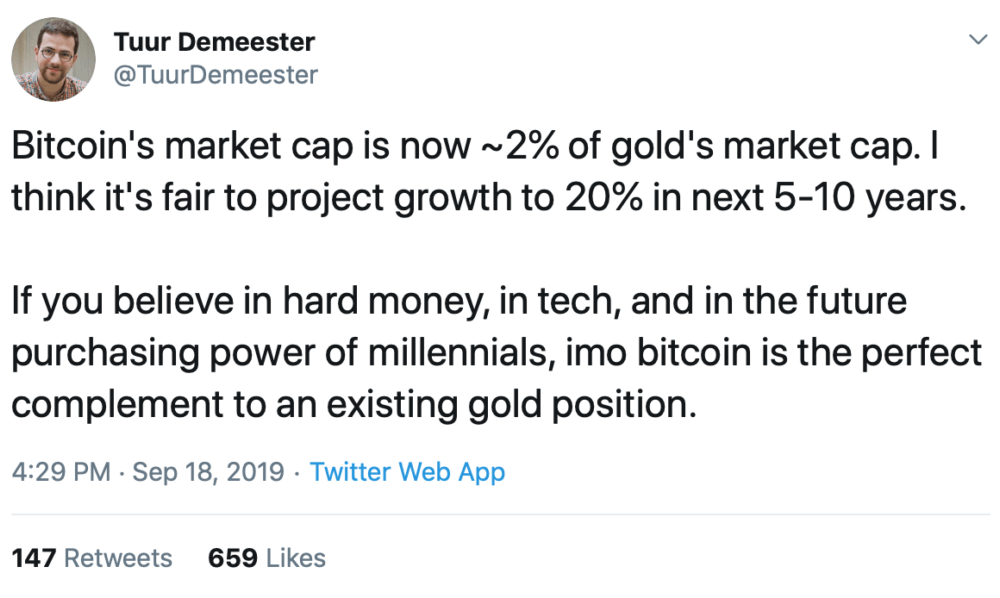This screenshot has height=598, width=1000.
Task: Click the Sep 18, 2019 date
Action: click(x=208, y=472)
